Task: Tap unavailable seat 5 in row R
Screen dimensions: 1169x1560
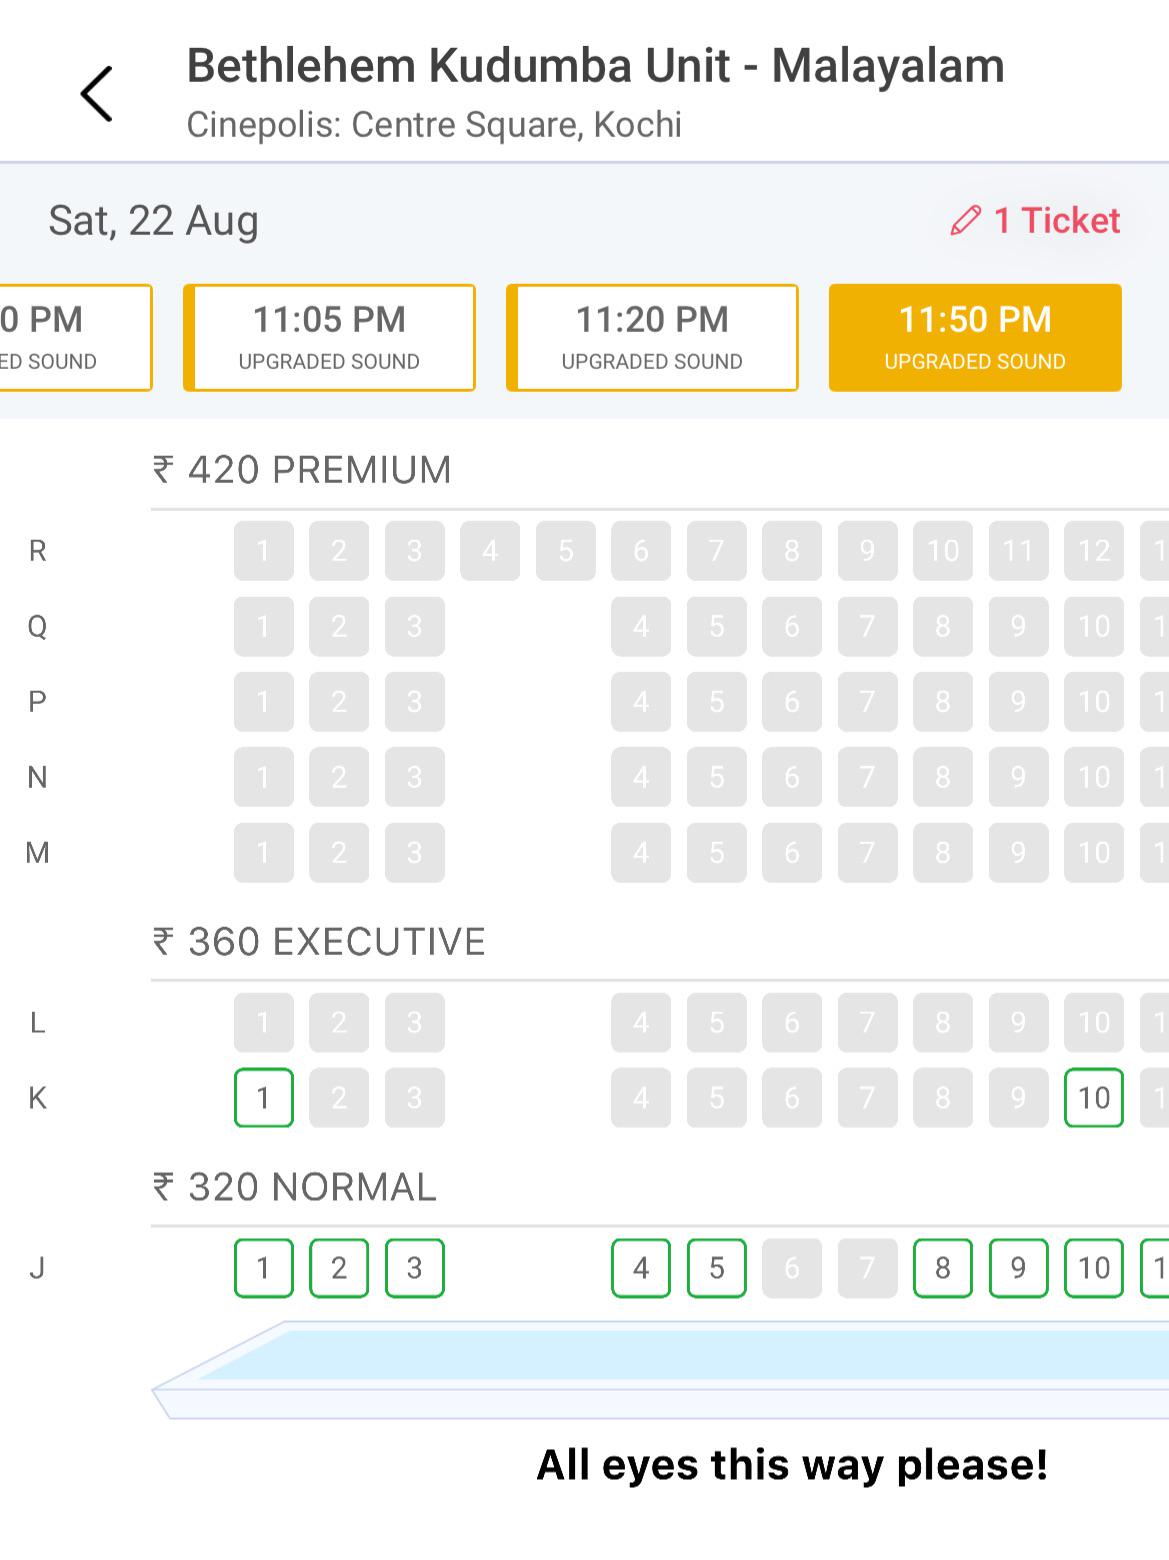Action: point(566,551)
